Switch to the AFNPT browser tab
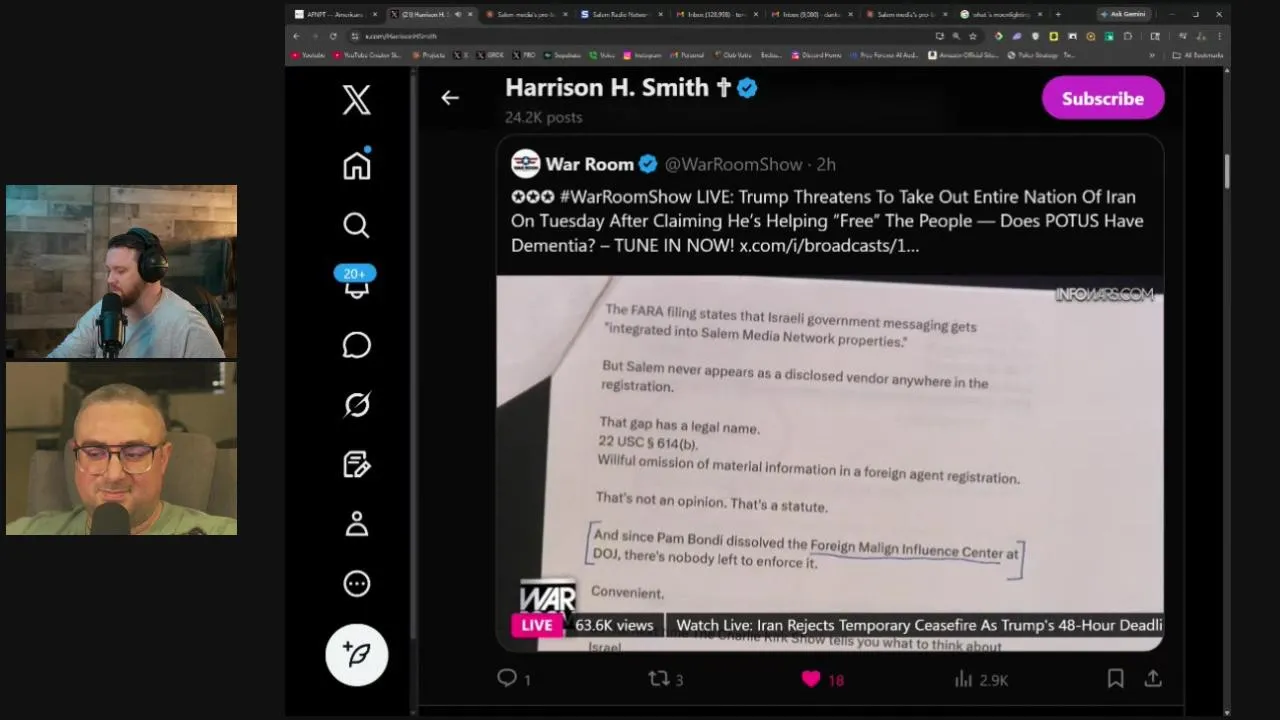Viewport: 1280px width, 720px height. point(333,14)
